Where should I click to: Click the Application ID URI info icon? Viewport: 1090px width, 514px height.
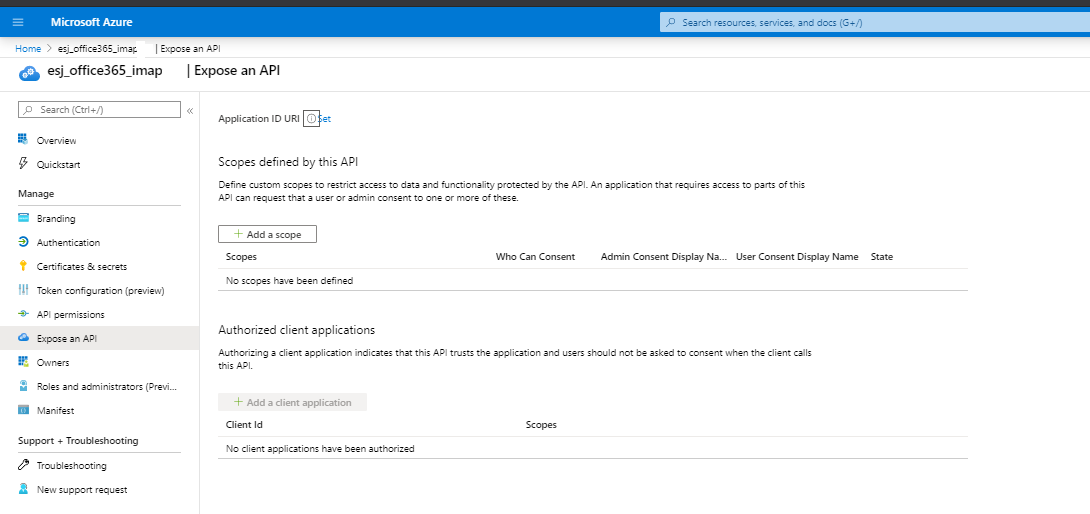(311, 118)
